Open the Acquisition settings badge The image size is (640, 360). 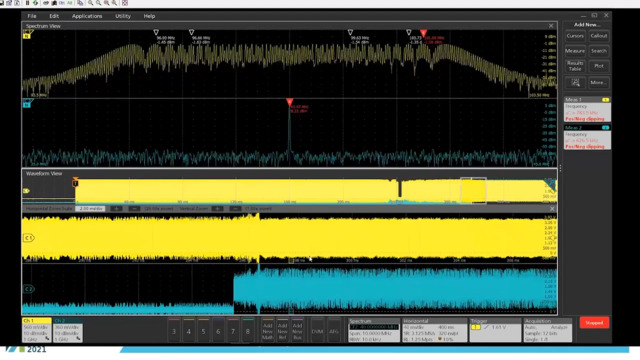click(x=547, y=330)
